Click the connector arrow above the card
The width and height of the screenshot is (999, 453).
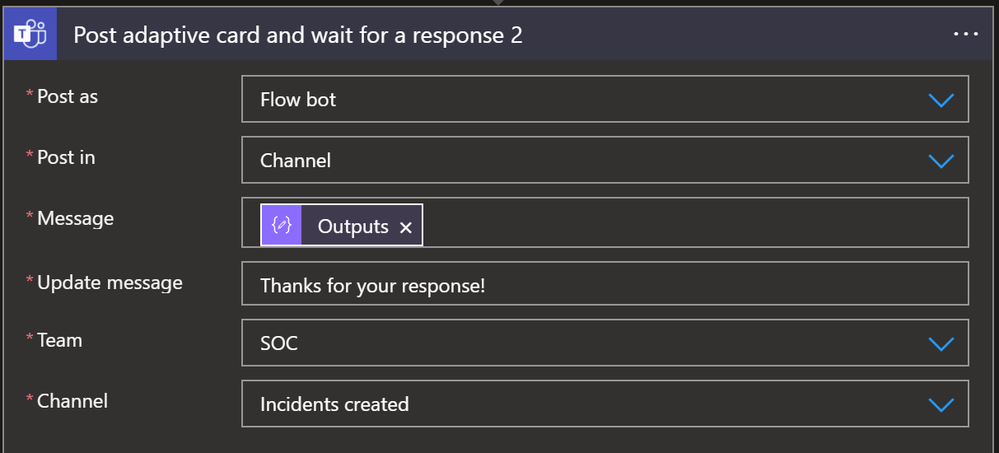[498, 3]
